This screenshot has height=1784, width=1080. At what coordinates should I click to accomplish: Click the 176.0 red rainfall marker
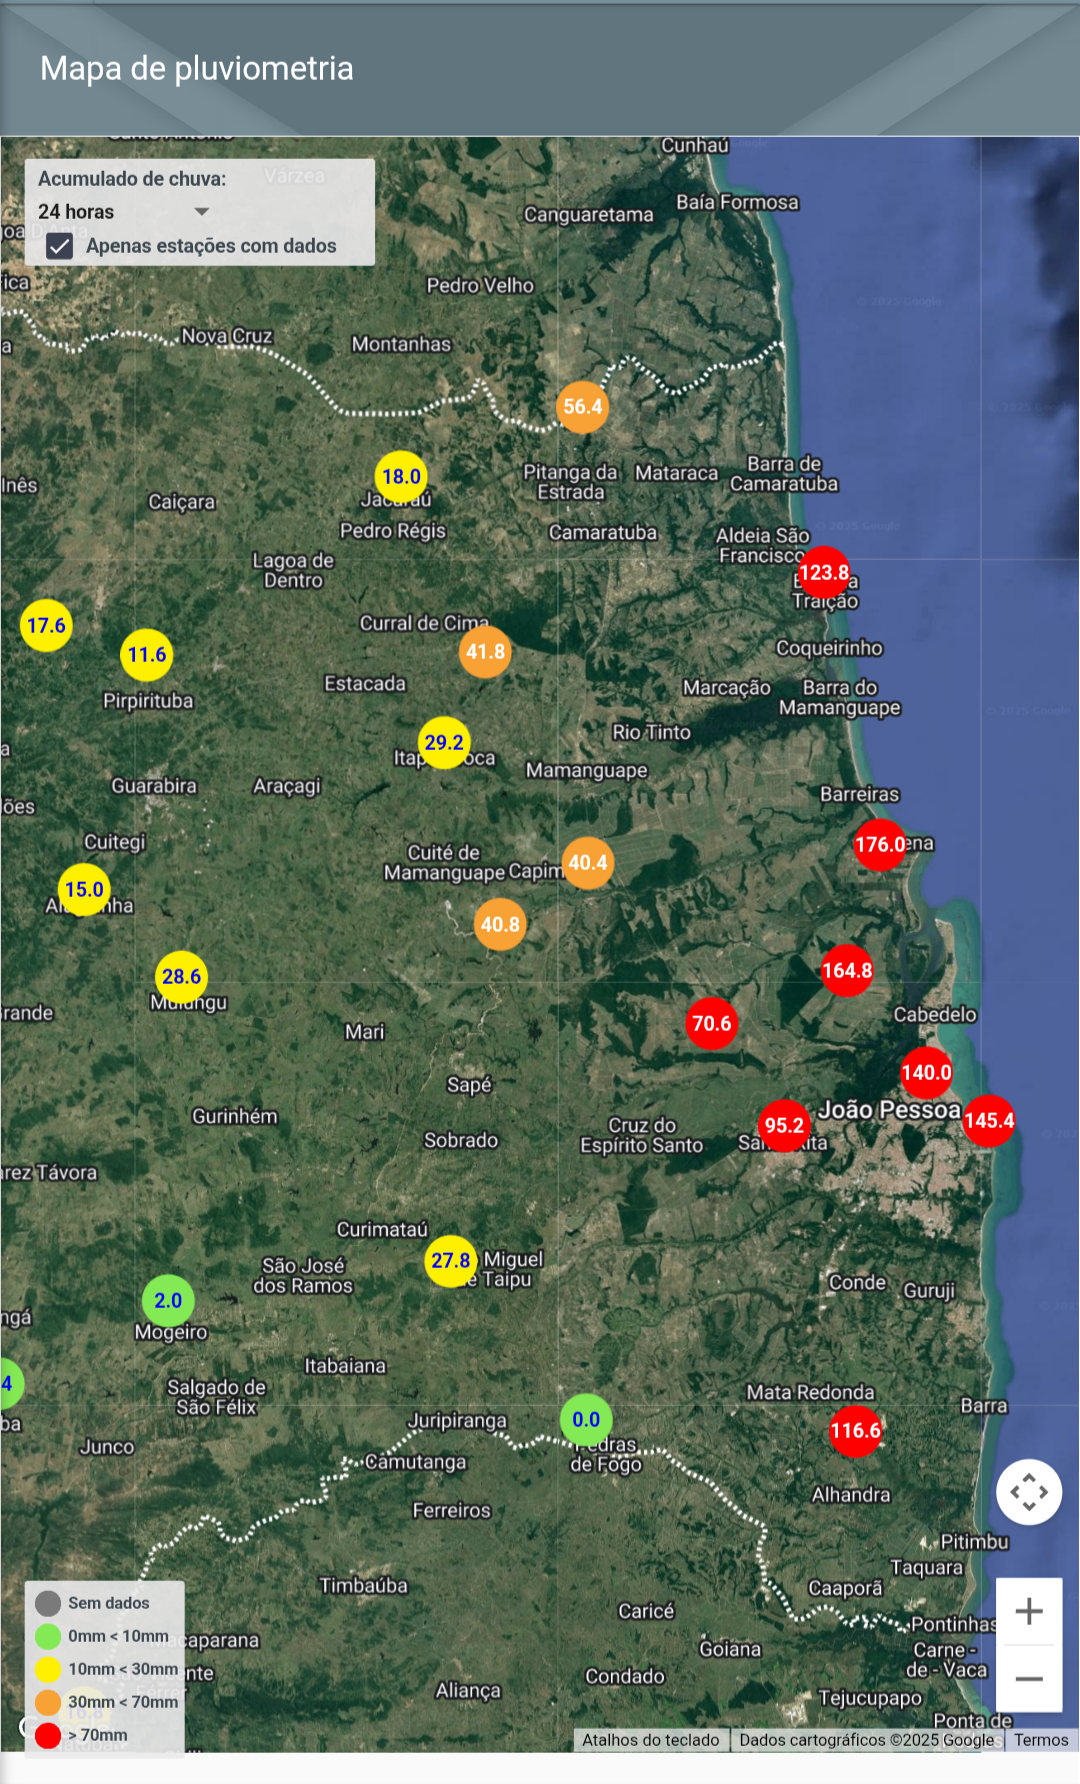click(880, 844)
